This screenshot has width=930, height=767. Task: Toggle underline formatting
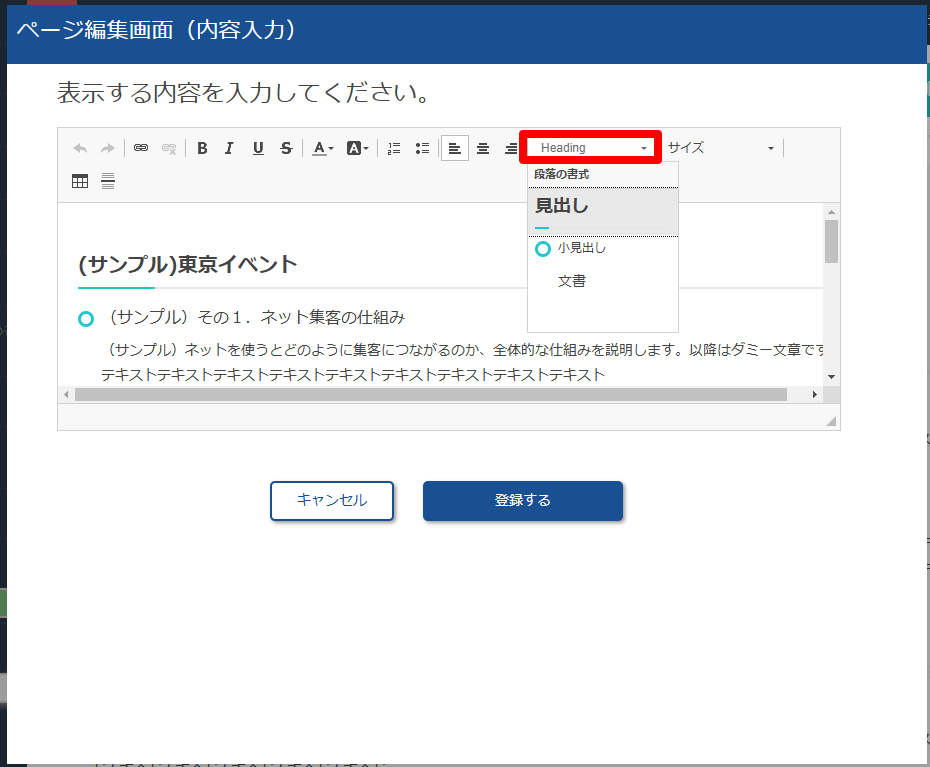click(x=258, y=148)
